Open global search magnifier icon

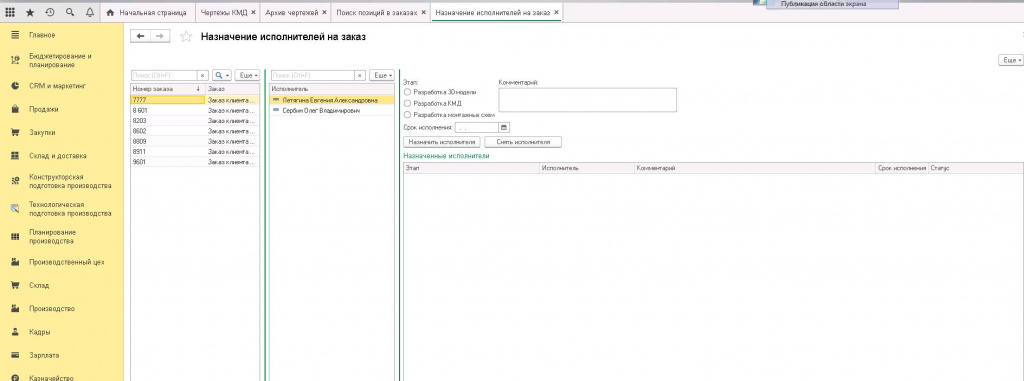tap(70, 12)
